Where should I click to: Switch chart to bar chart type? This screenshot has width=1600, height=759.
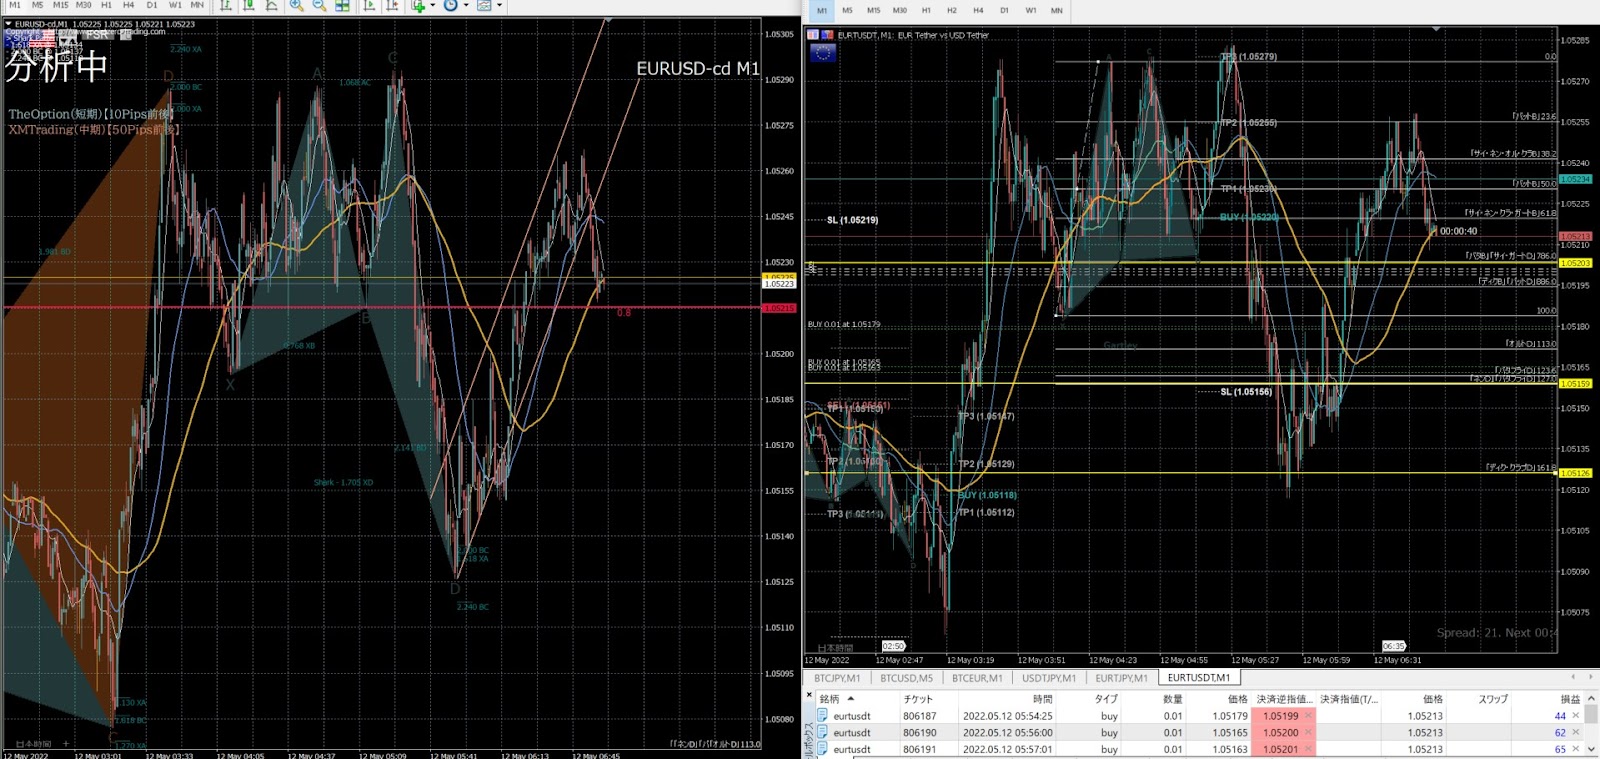click(226, 5)
